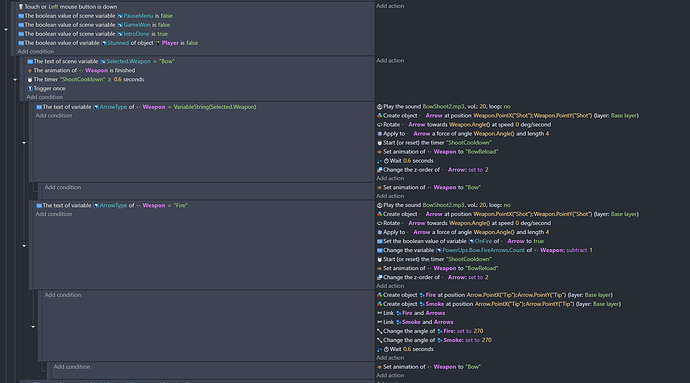Click the wait icon in last "Wait 0.6 seconds" action
The image size is (690, 383).
(386, 349)
